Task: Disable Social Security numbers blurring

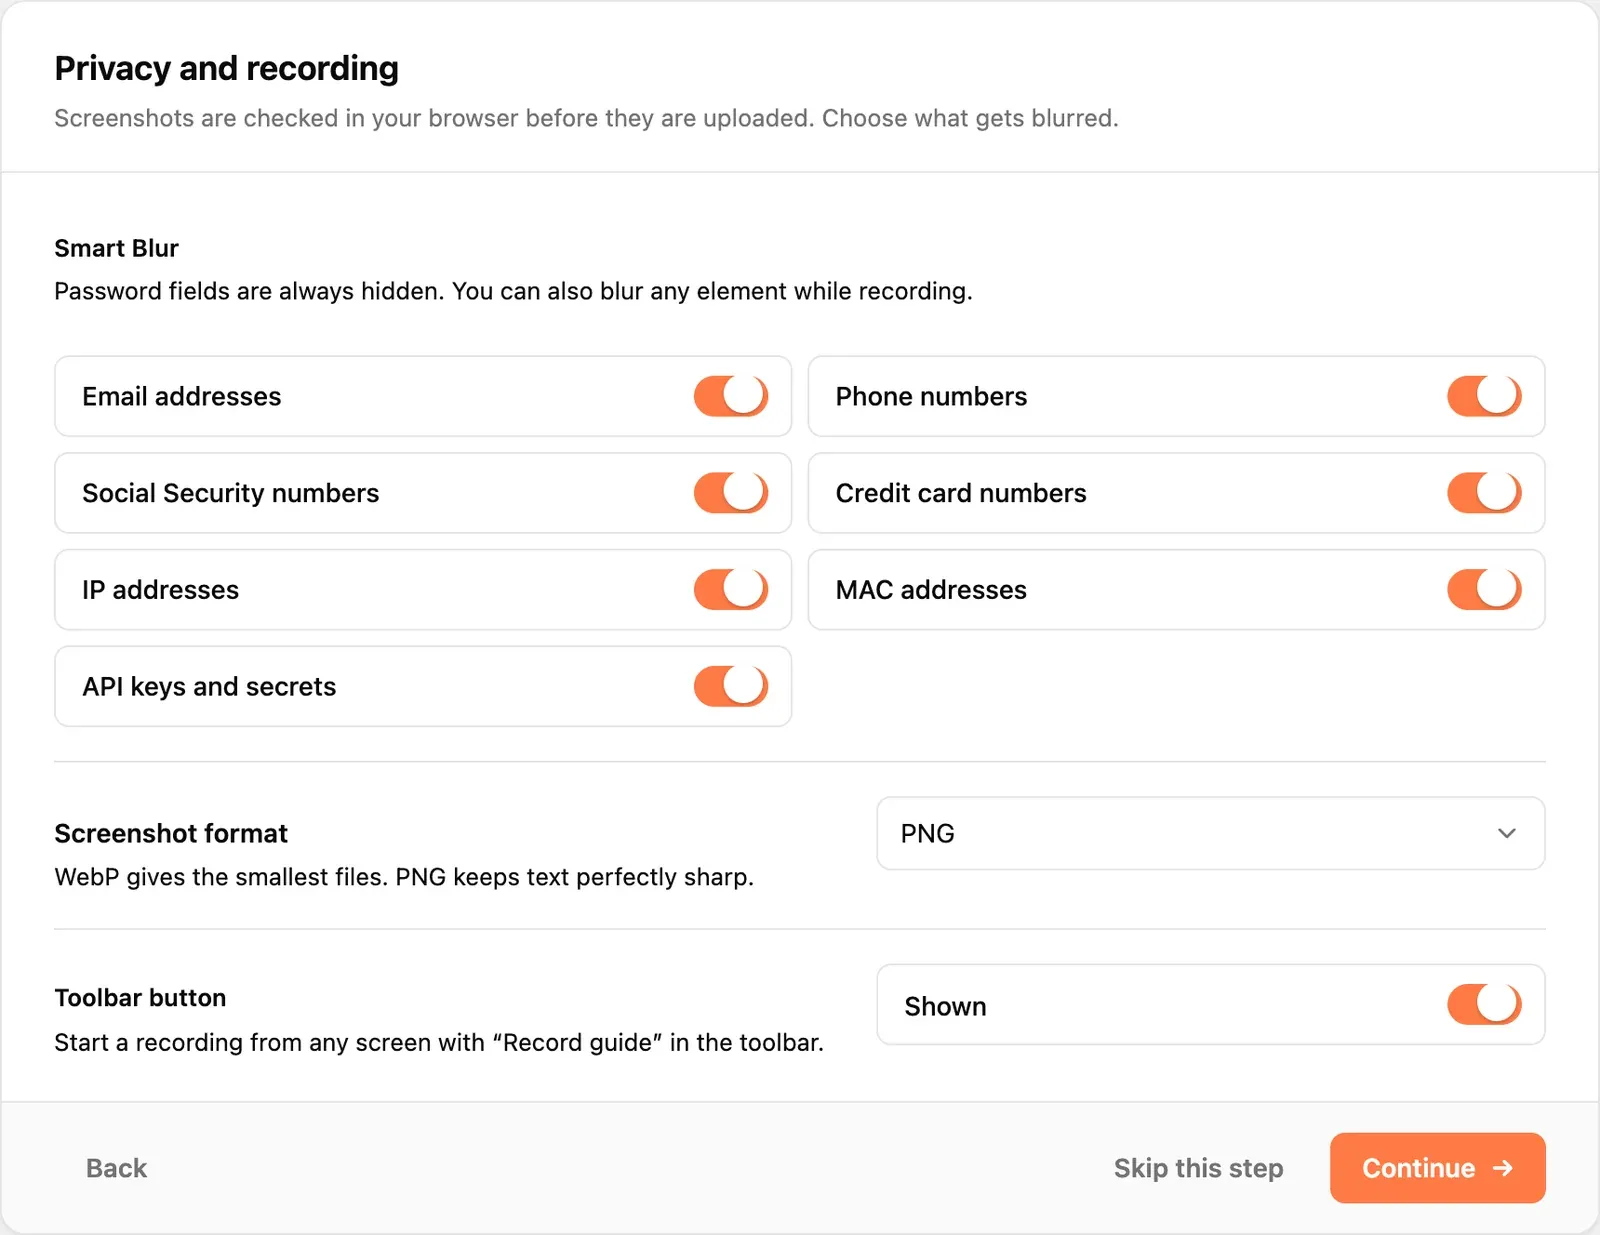Action: pyautogui.click(x=731, y=493)
